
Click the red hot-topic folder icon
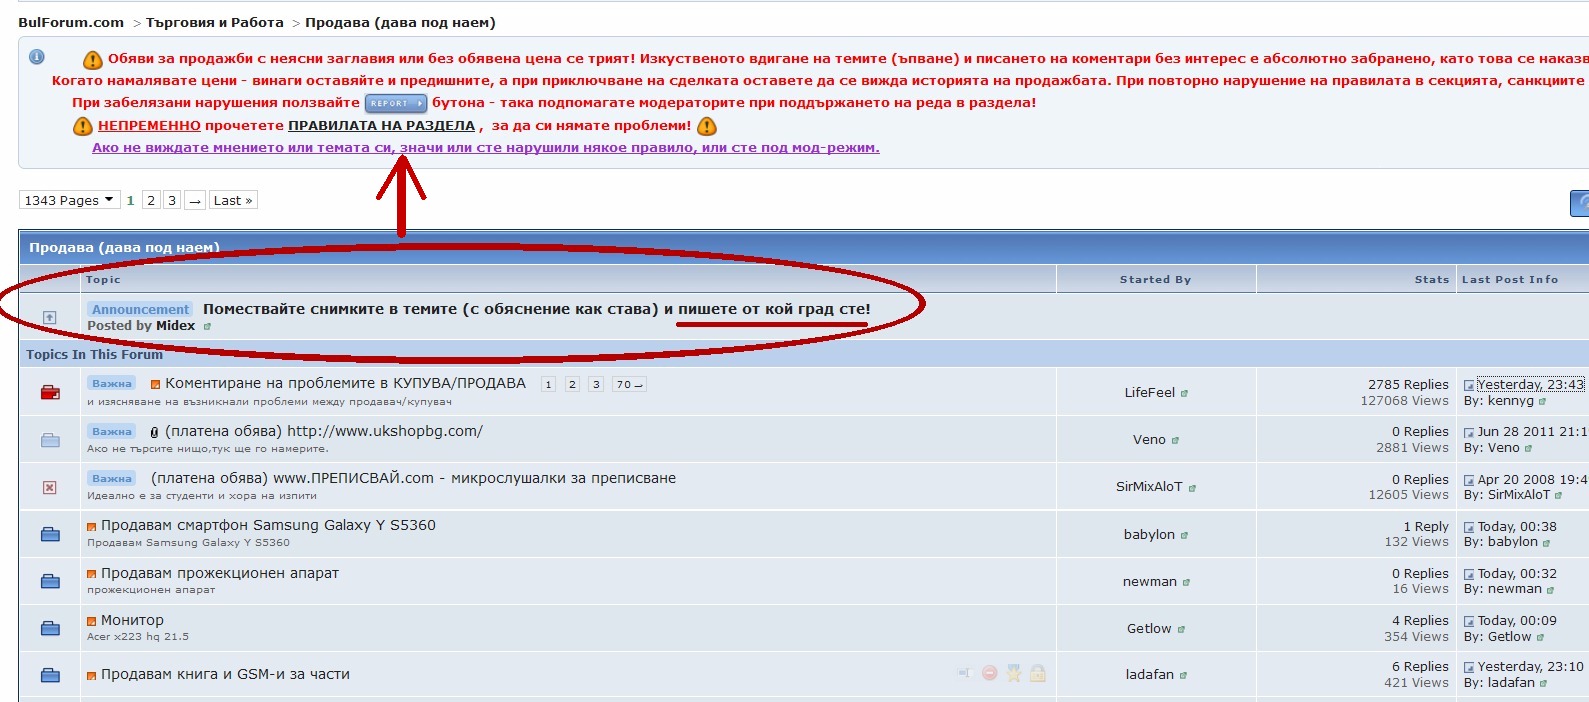click(50, 392)
